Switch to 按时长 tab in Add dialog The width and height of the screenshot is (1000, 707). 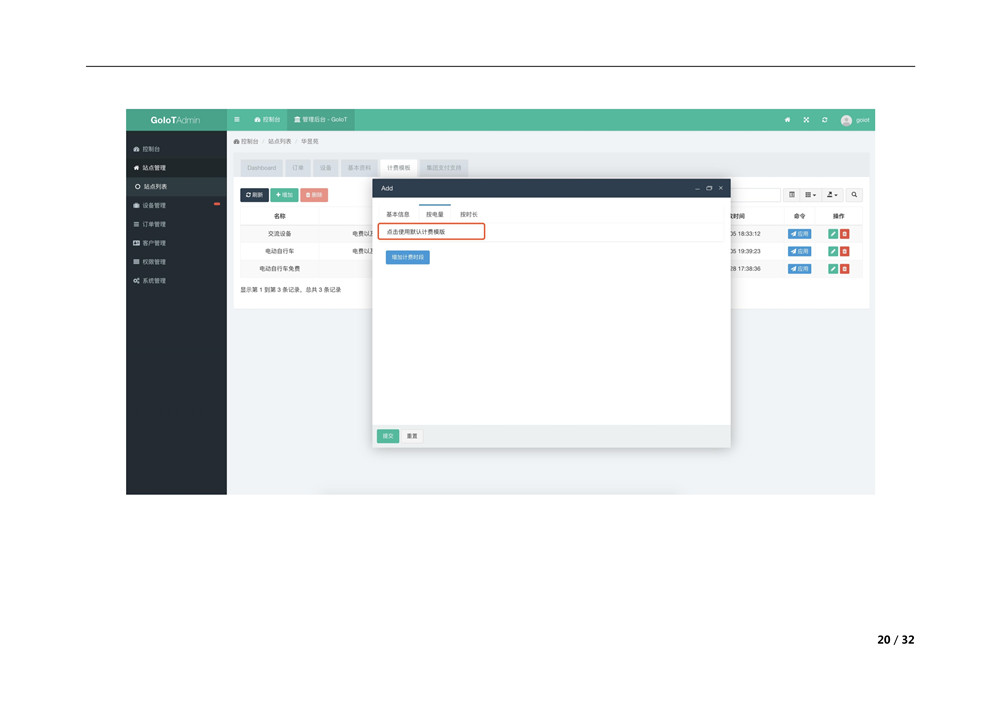(x=468, y=214)
